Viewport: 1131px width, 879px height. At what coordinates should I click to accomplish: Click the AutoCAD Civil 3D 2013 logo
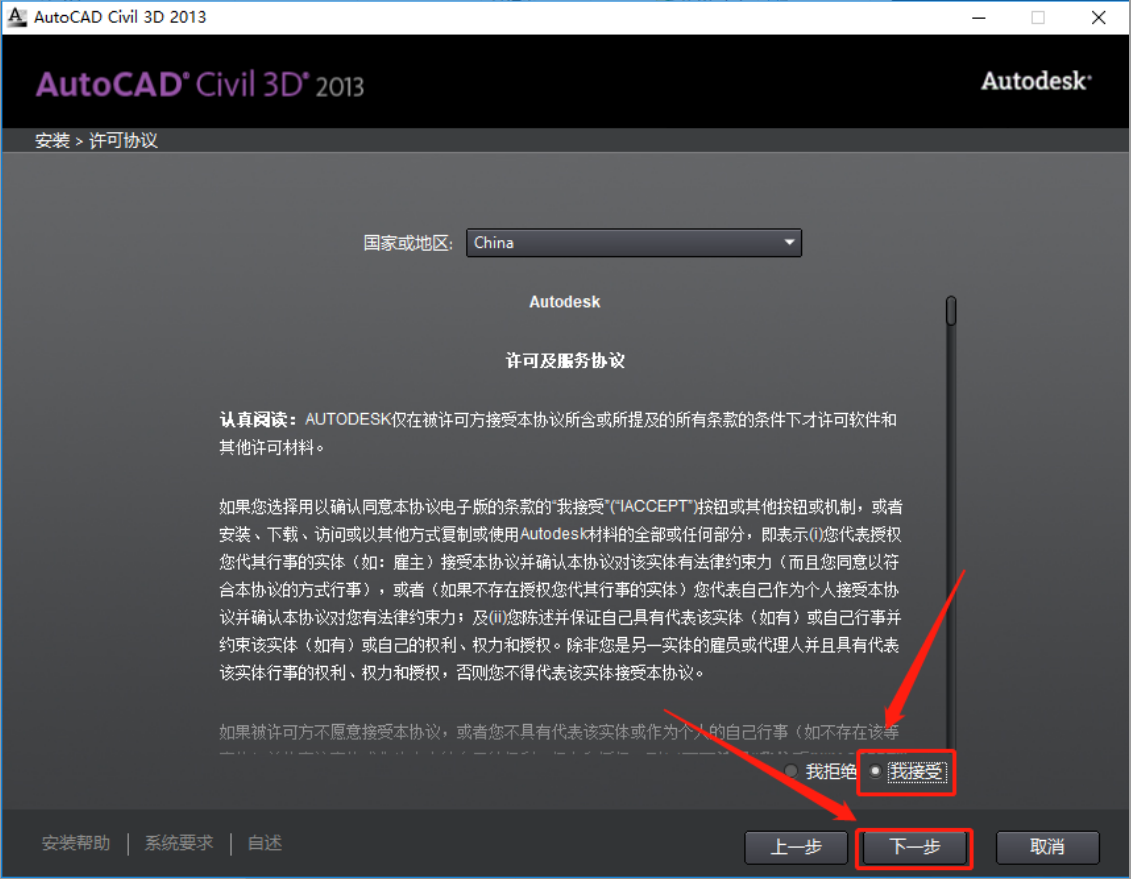pyautogui.click(x=200, y=84)
